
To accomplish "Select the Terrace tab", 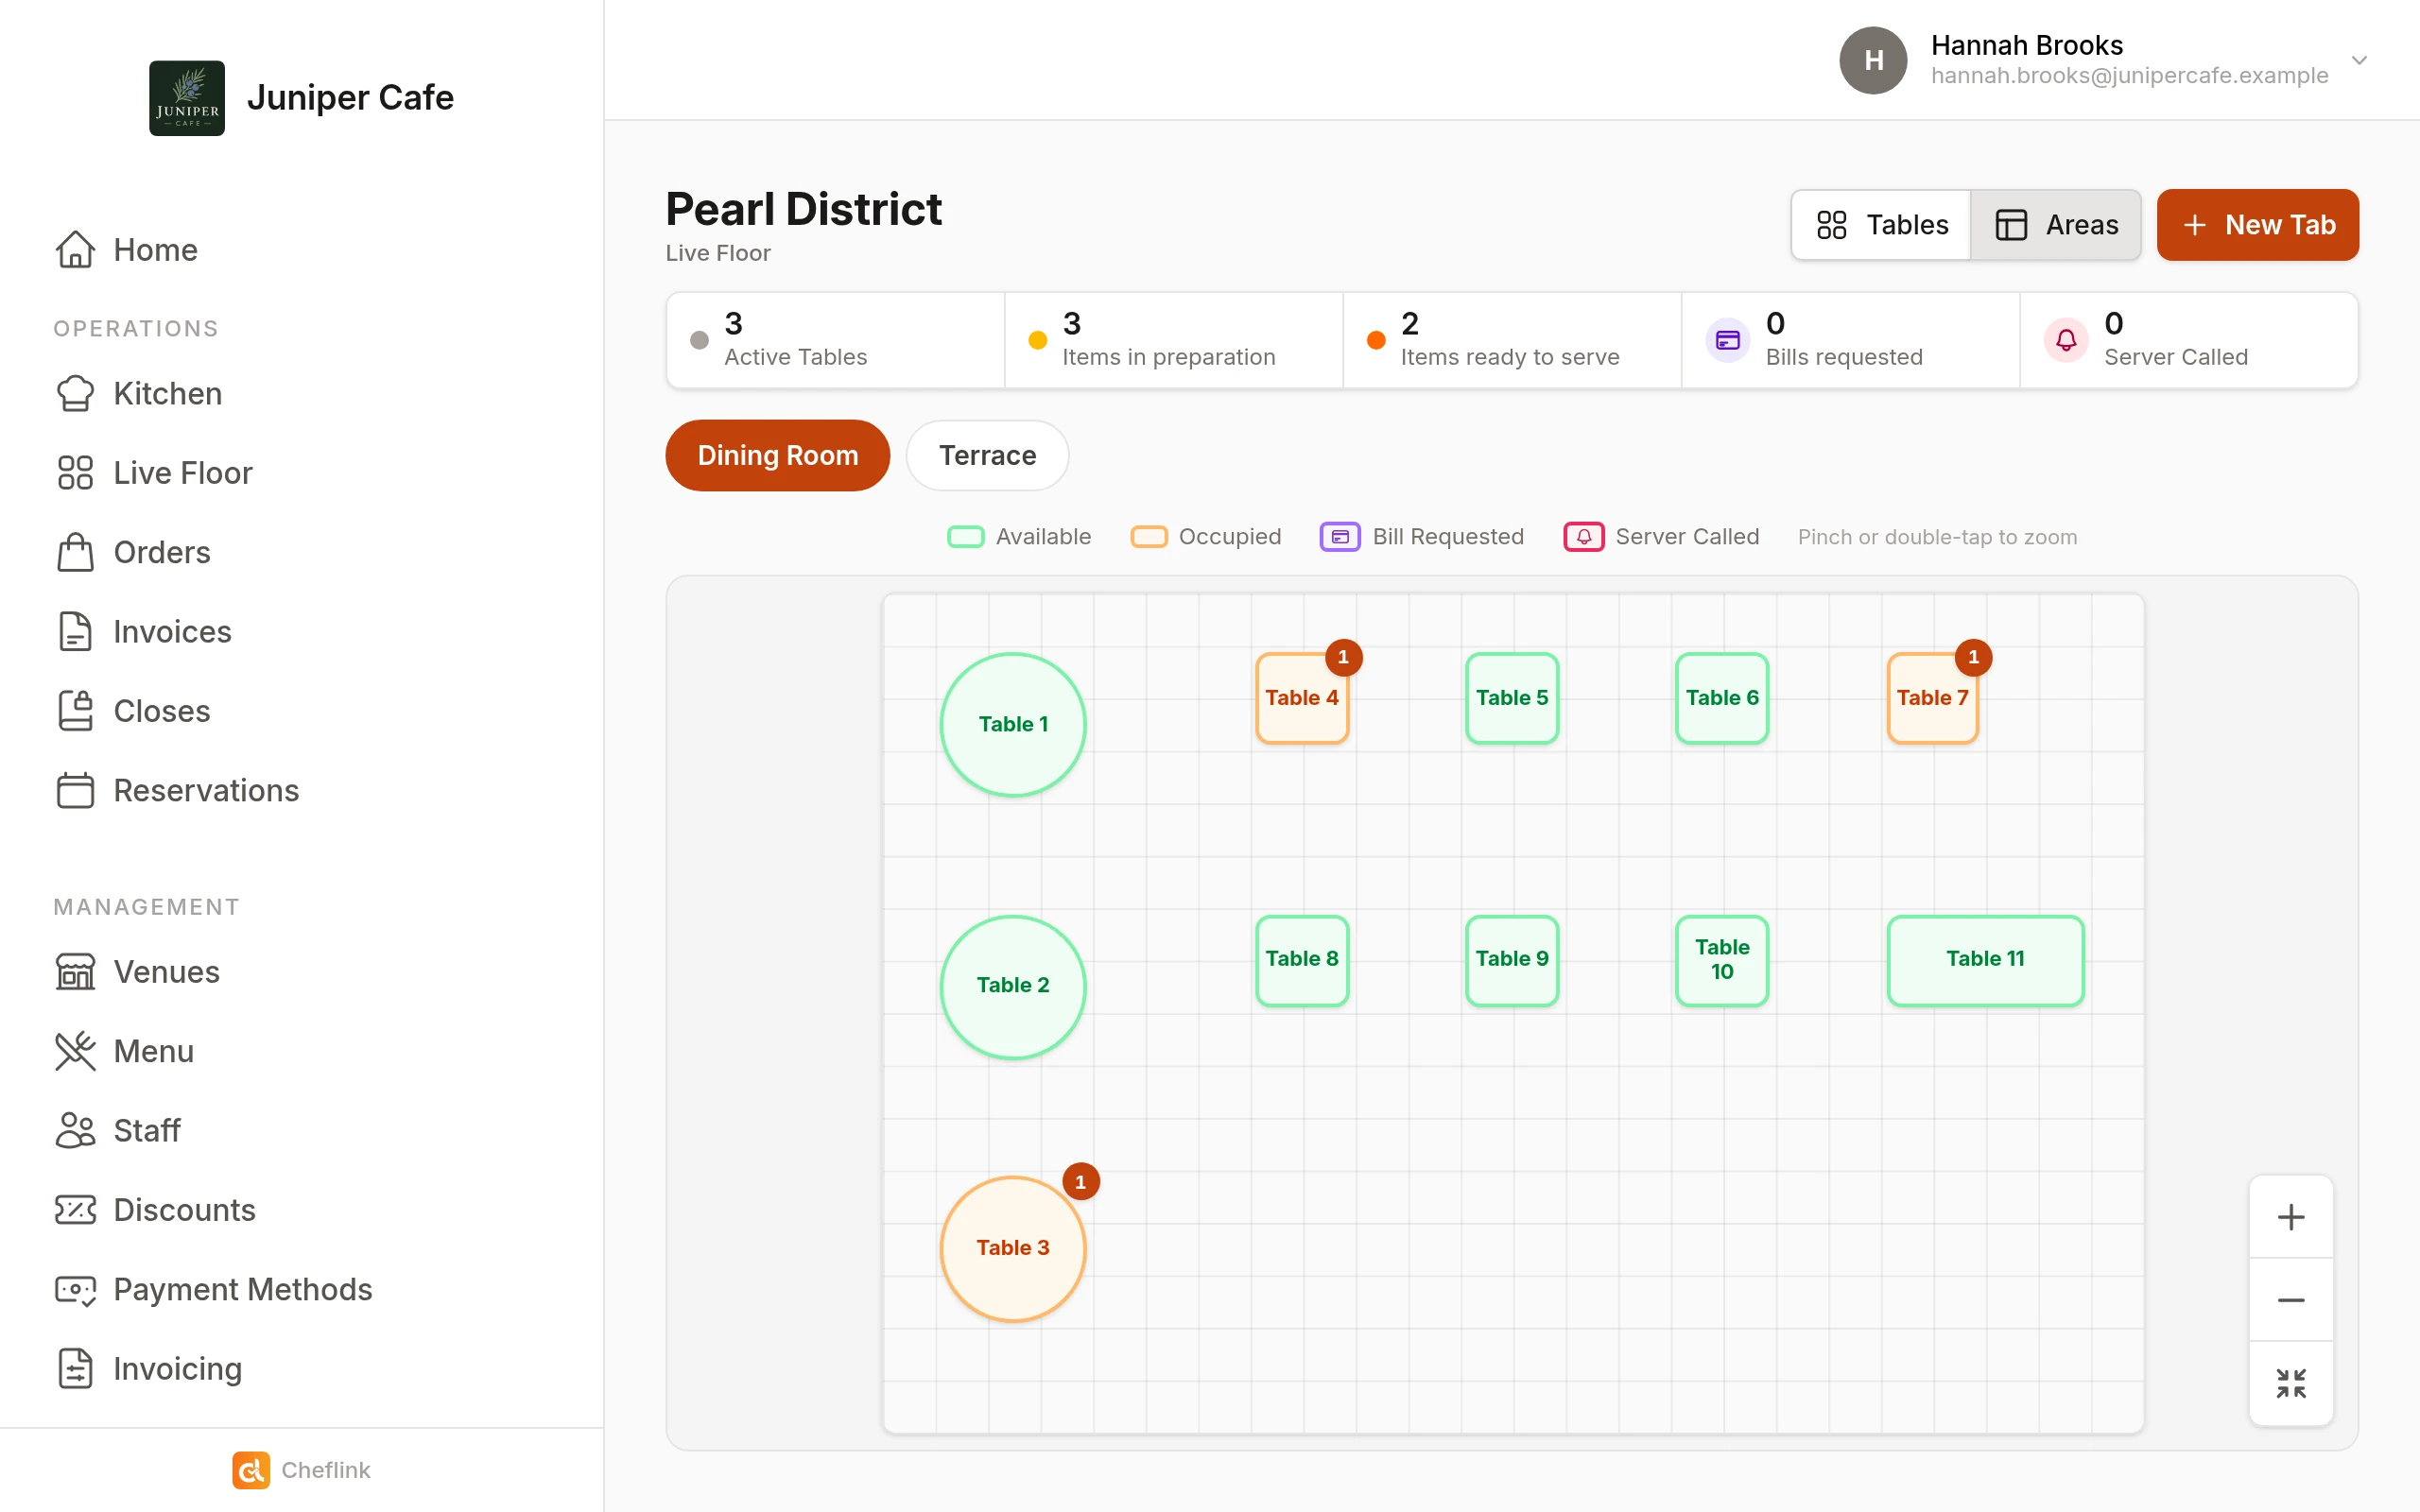I will (x=987, y=455).
